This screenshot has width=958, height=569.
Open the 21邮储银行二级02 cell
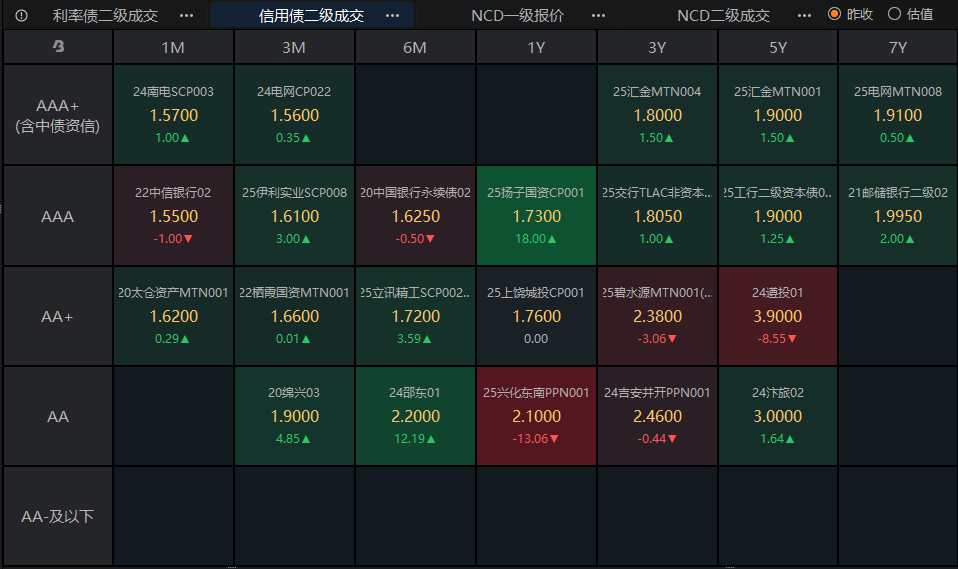[x=898, y=216]
